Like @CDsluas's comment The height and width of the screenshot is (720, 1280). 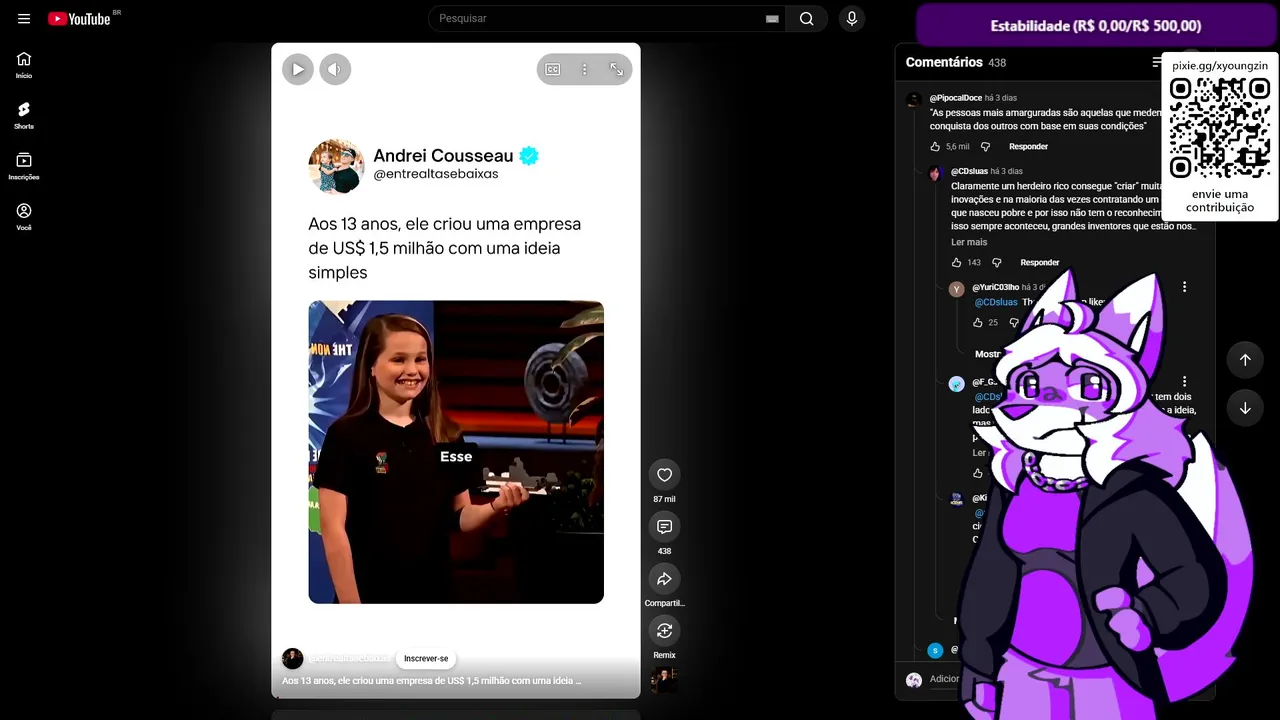click(x=956, y=263)
